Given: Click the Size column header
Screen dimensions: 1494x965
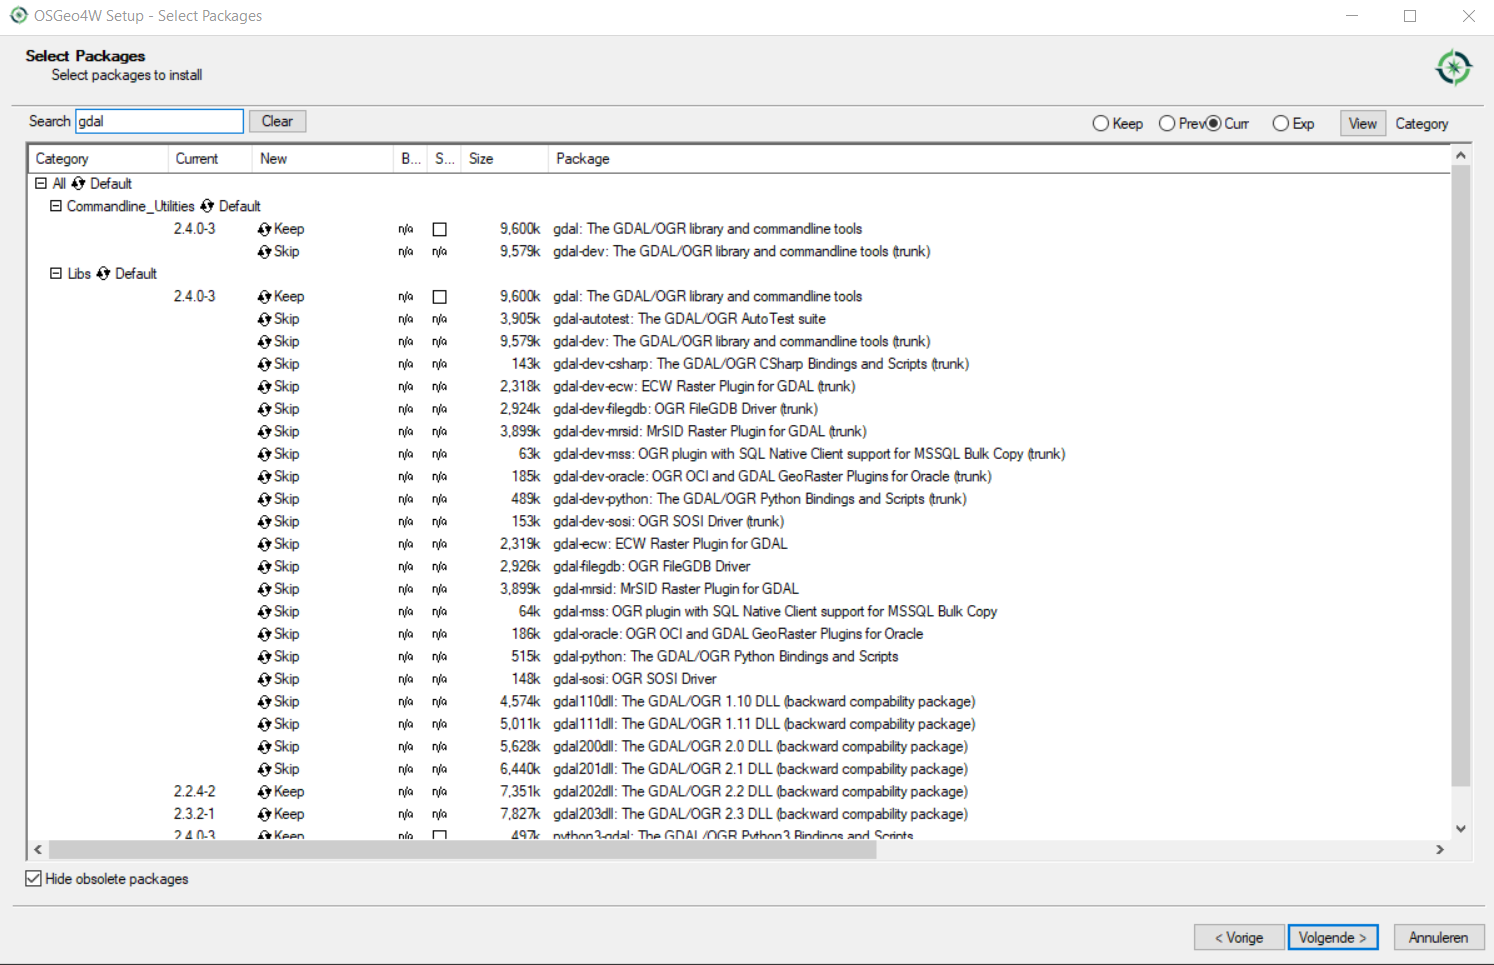Looking at the screenshot, I should (505, 159).
